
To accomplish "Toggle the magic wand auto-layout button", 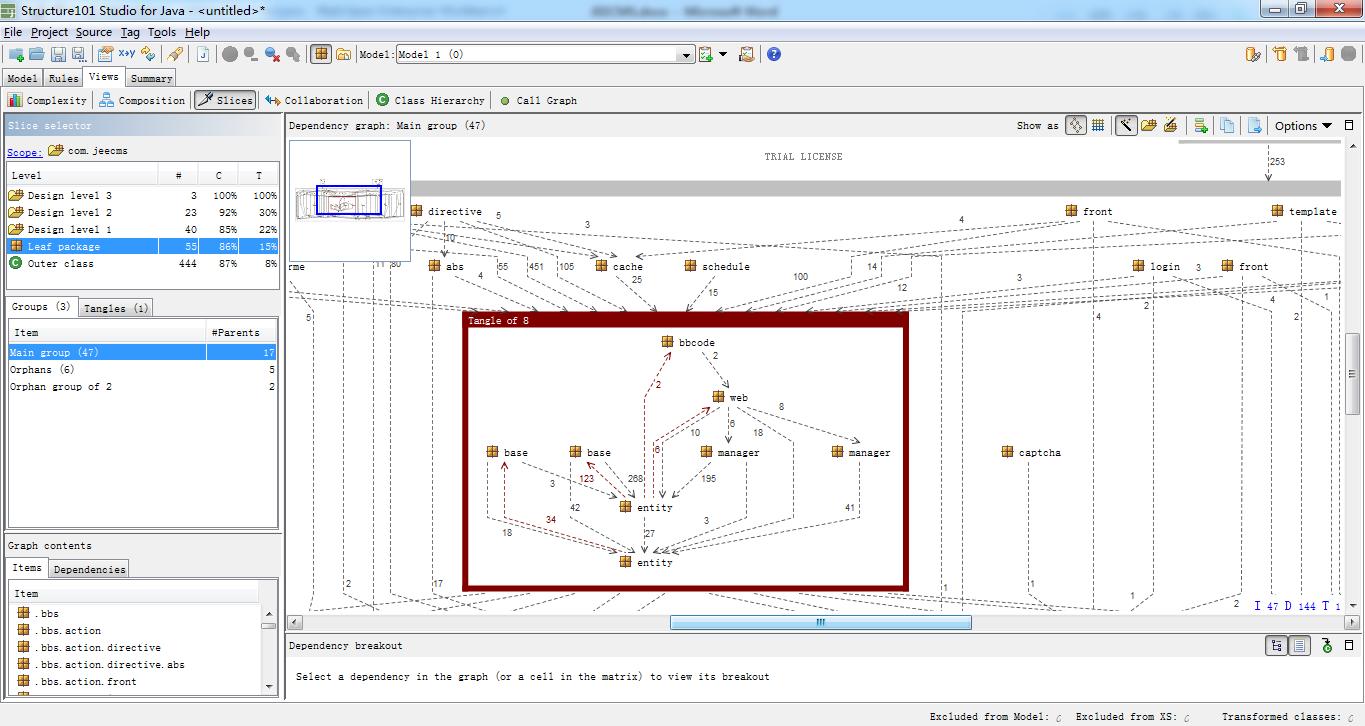I will (x=1126, y=126).
